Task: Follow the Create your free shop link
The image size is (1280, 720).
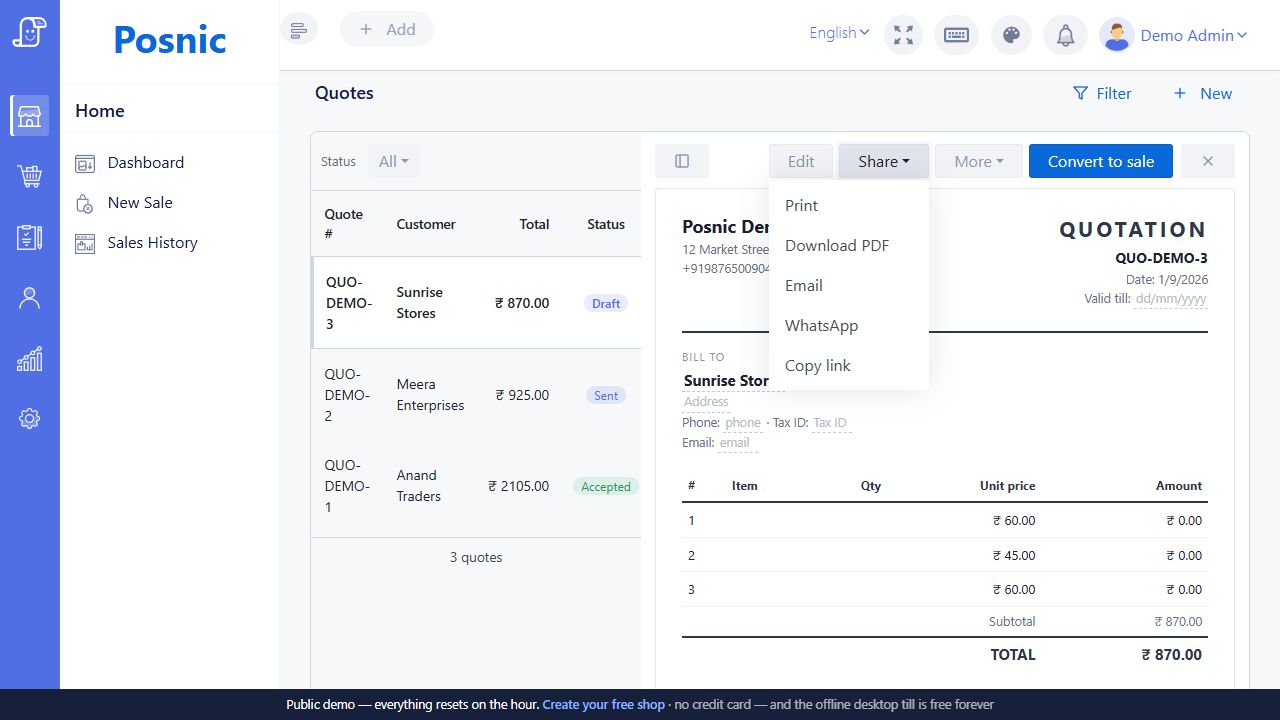Action: point(603,704)
